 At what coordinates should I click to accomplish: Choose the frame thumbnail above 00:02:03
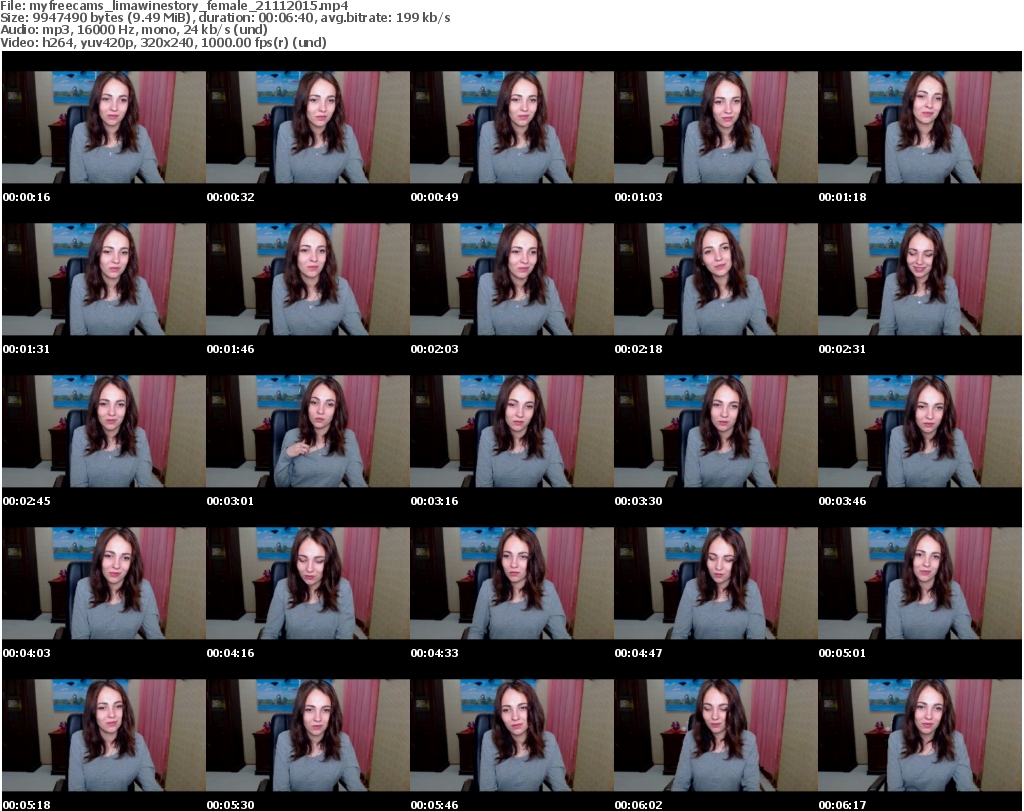tap(512, 279)
